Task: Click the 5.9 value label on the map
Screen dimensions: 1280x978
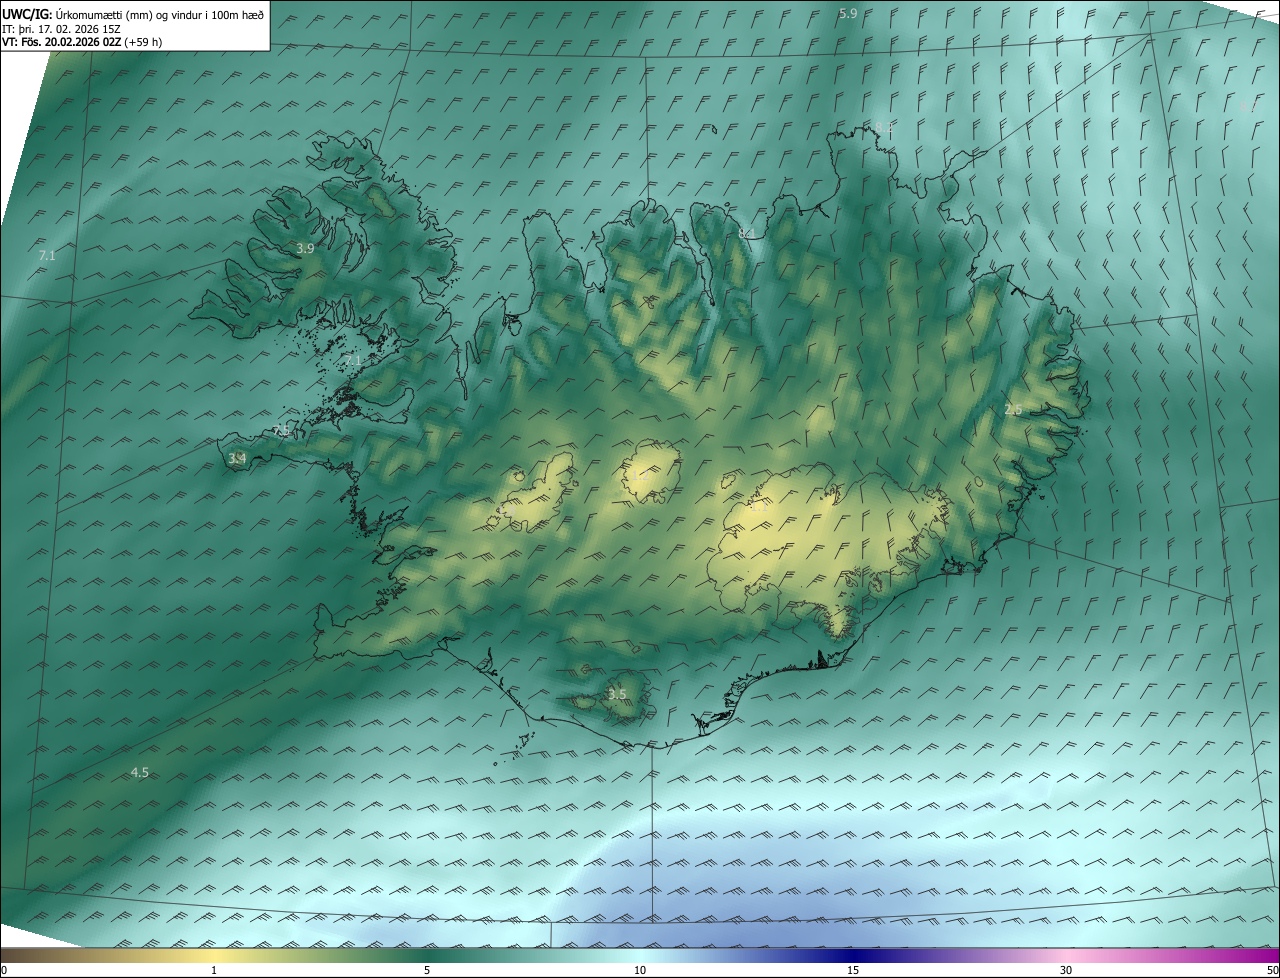Action: 848,13
